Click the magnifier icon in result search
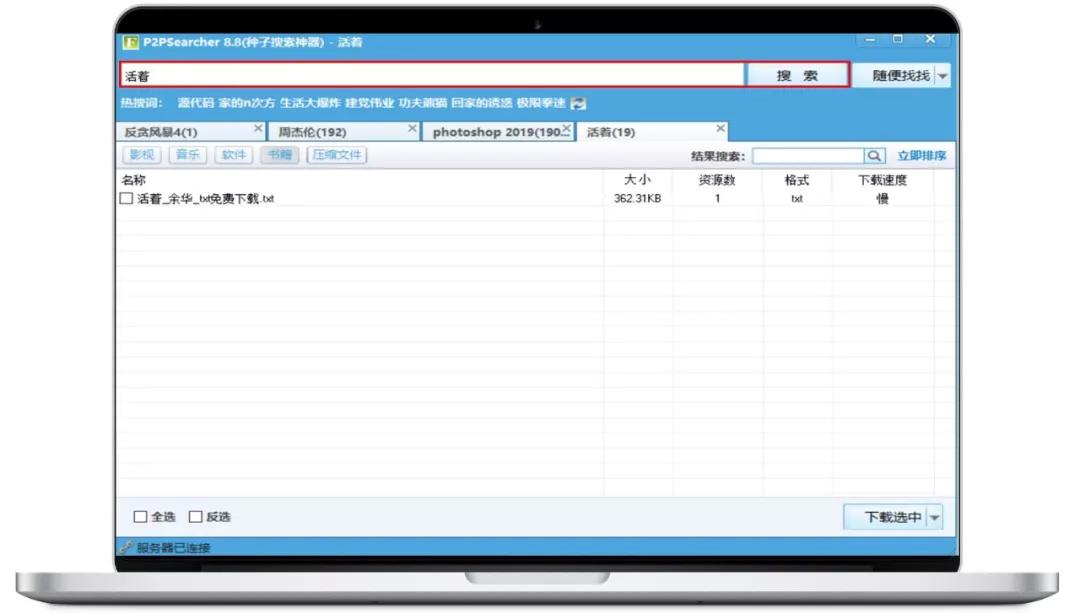 tap(874, 156)
